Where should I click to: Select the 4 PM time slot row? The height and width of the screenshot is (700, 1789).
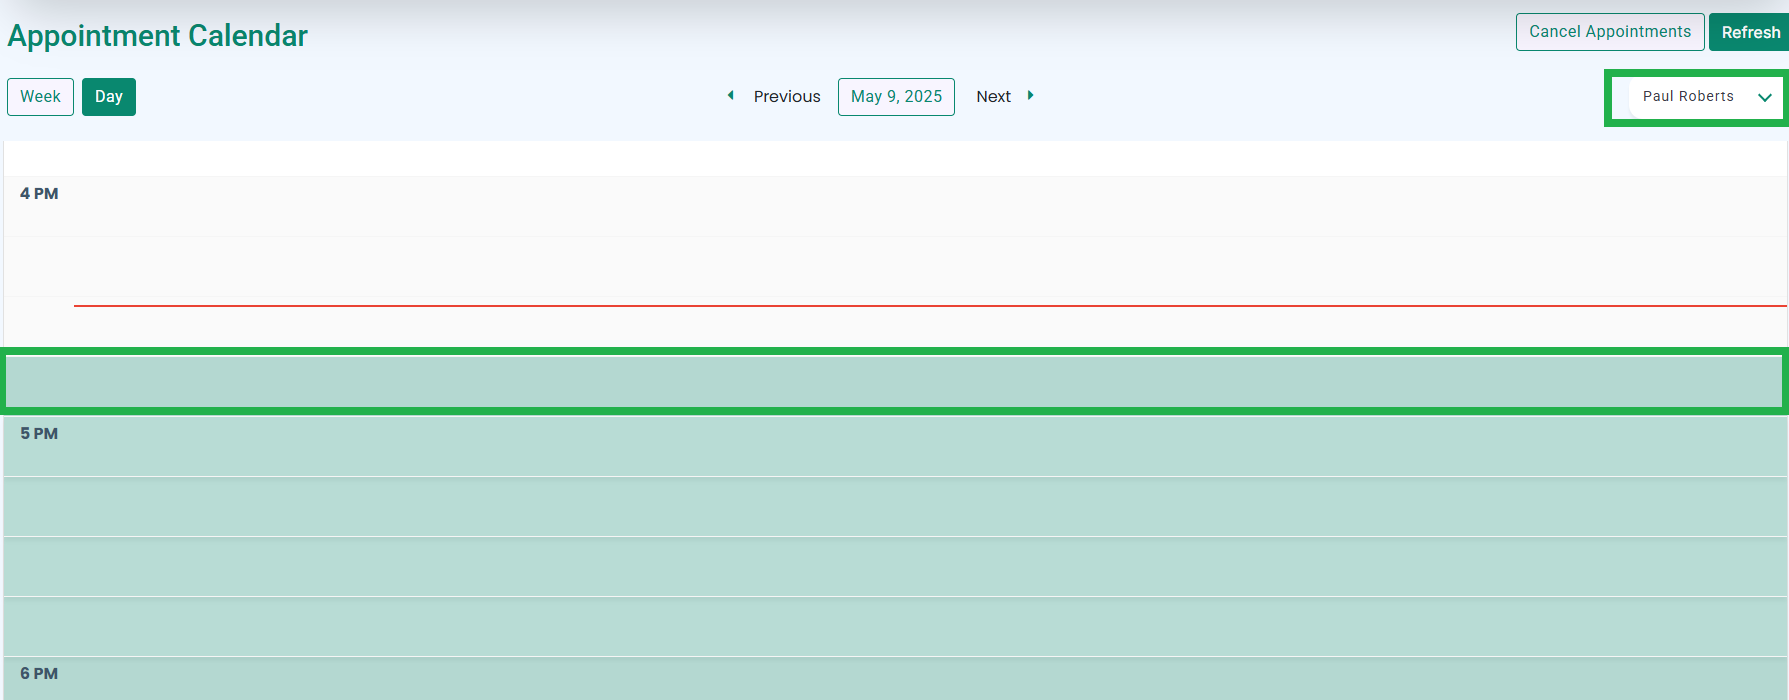tap(895, 207)
